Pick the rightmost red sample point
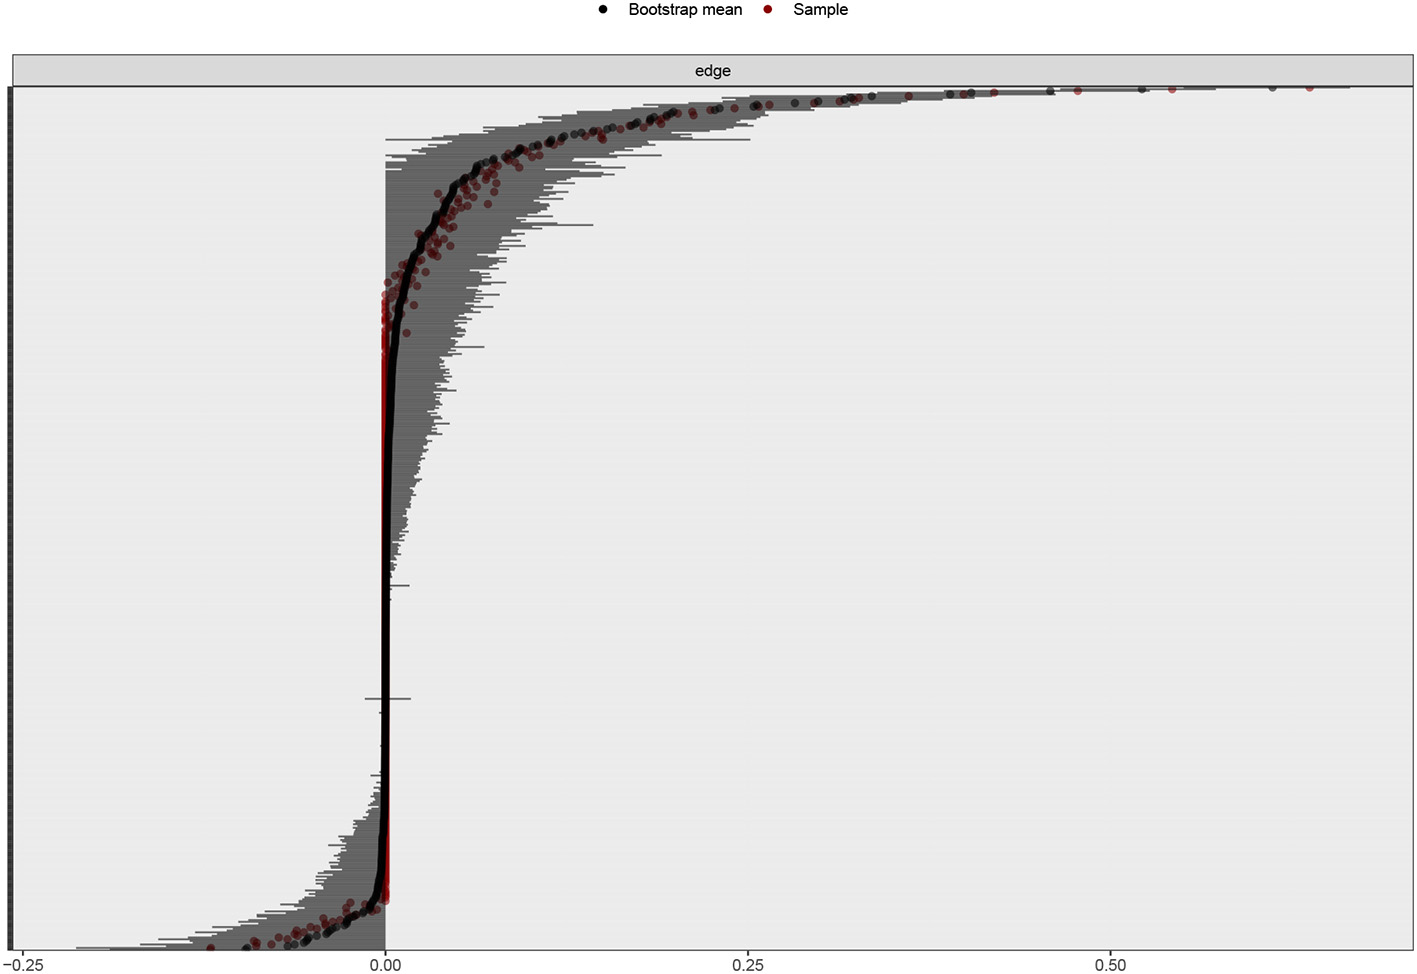Viewport: 1417px width, 974px height. [1309, 88]
